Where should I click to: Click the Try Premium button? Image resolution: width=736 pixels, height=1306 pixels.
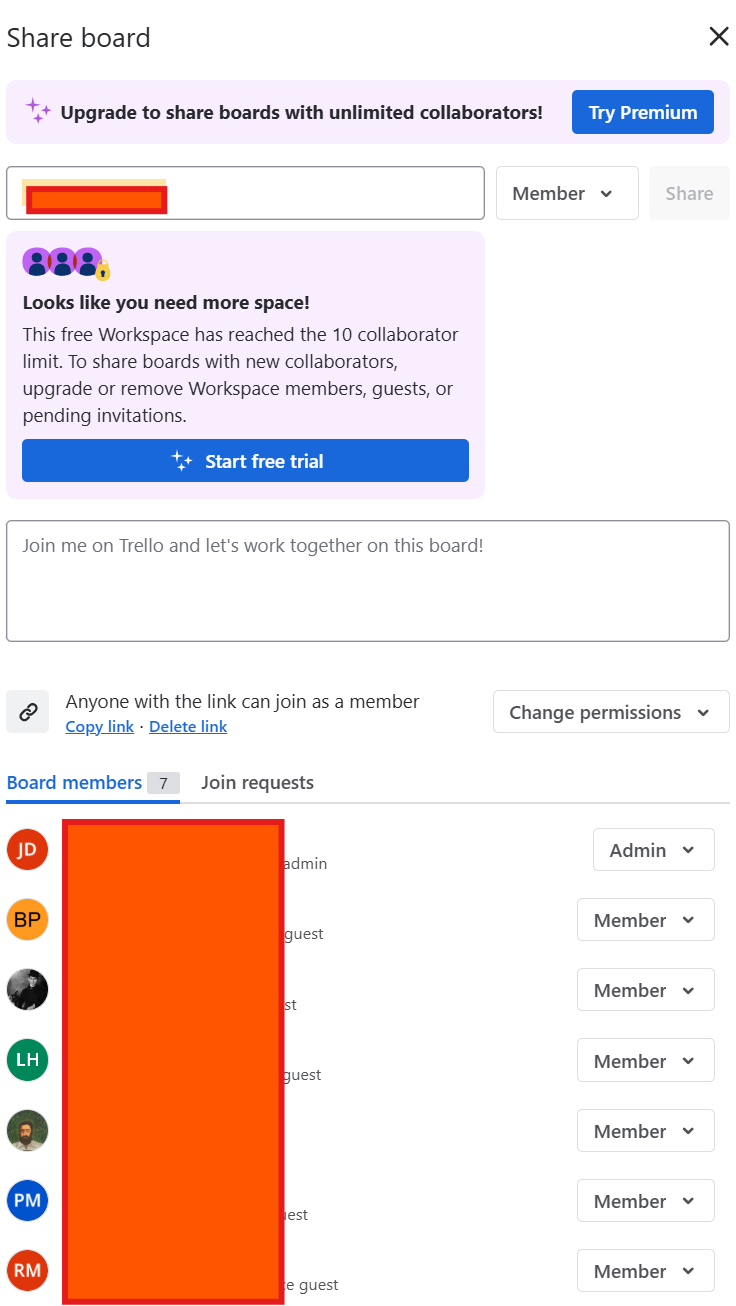click(x=642, y=111)
